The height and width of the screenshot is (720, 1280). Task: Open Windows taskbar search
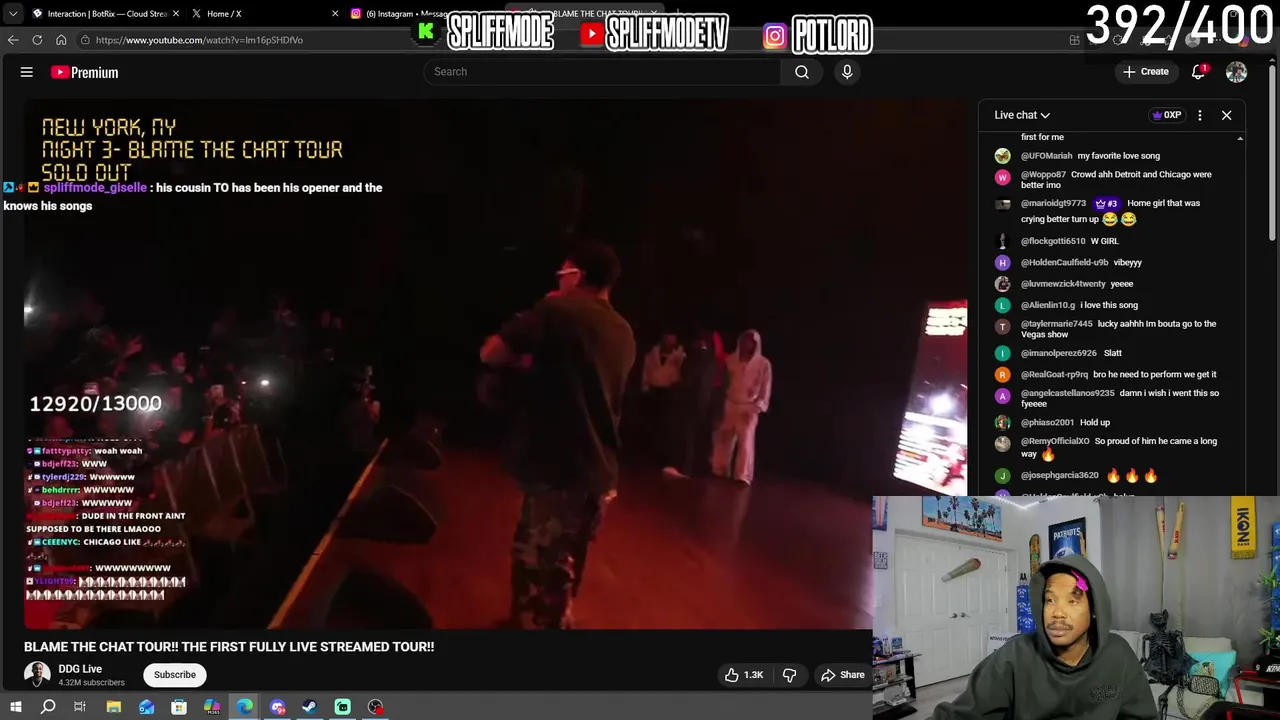[47, 707]
